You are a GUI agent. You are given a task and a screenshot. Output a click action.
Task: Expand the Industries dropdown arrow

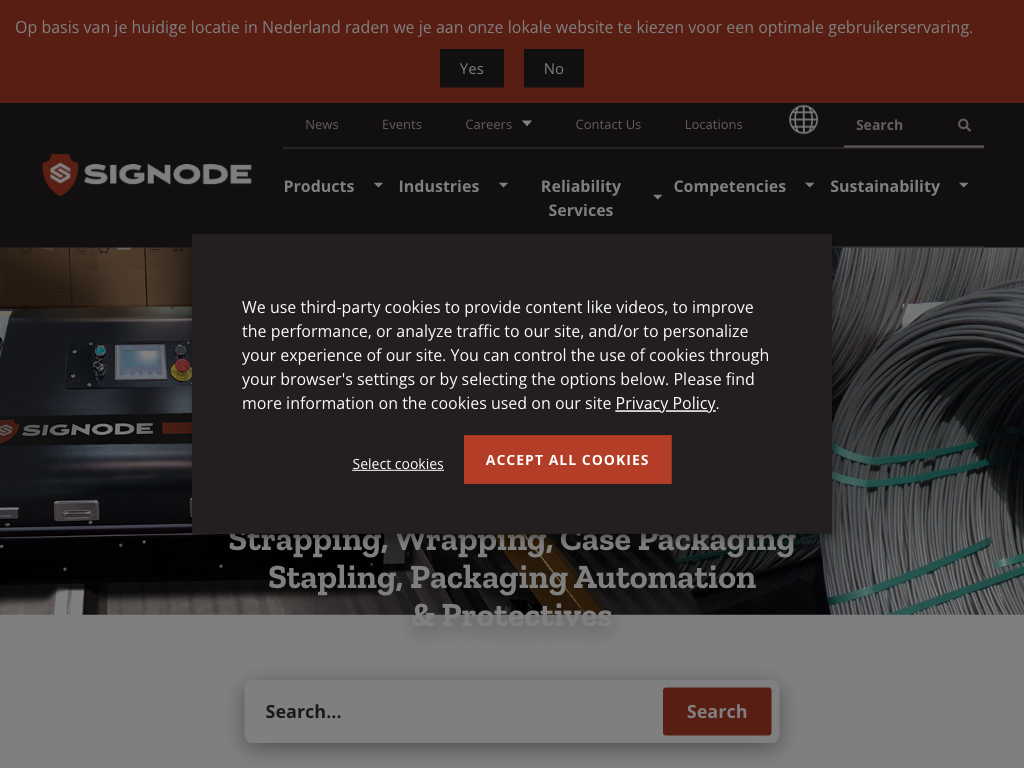point(504,185)
